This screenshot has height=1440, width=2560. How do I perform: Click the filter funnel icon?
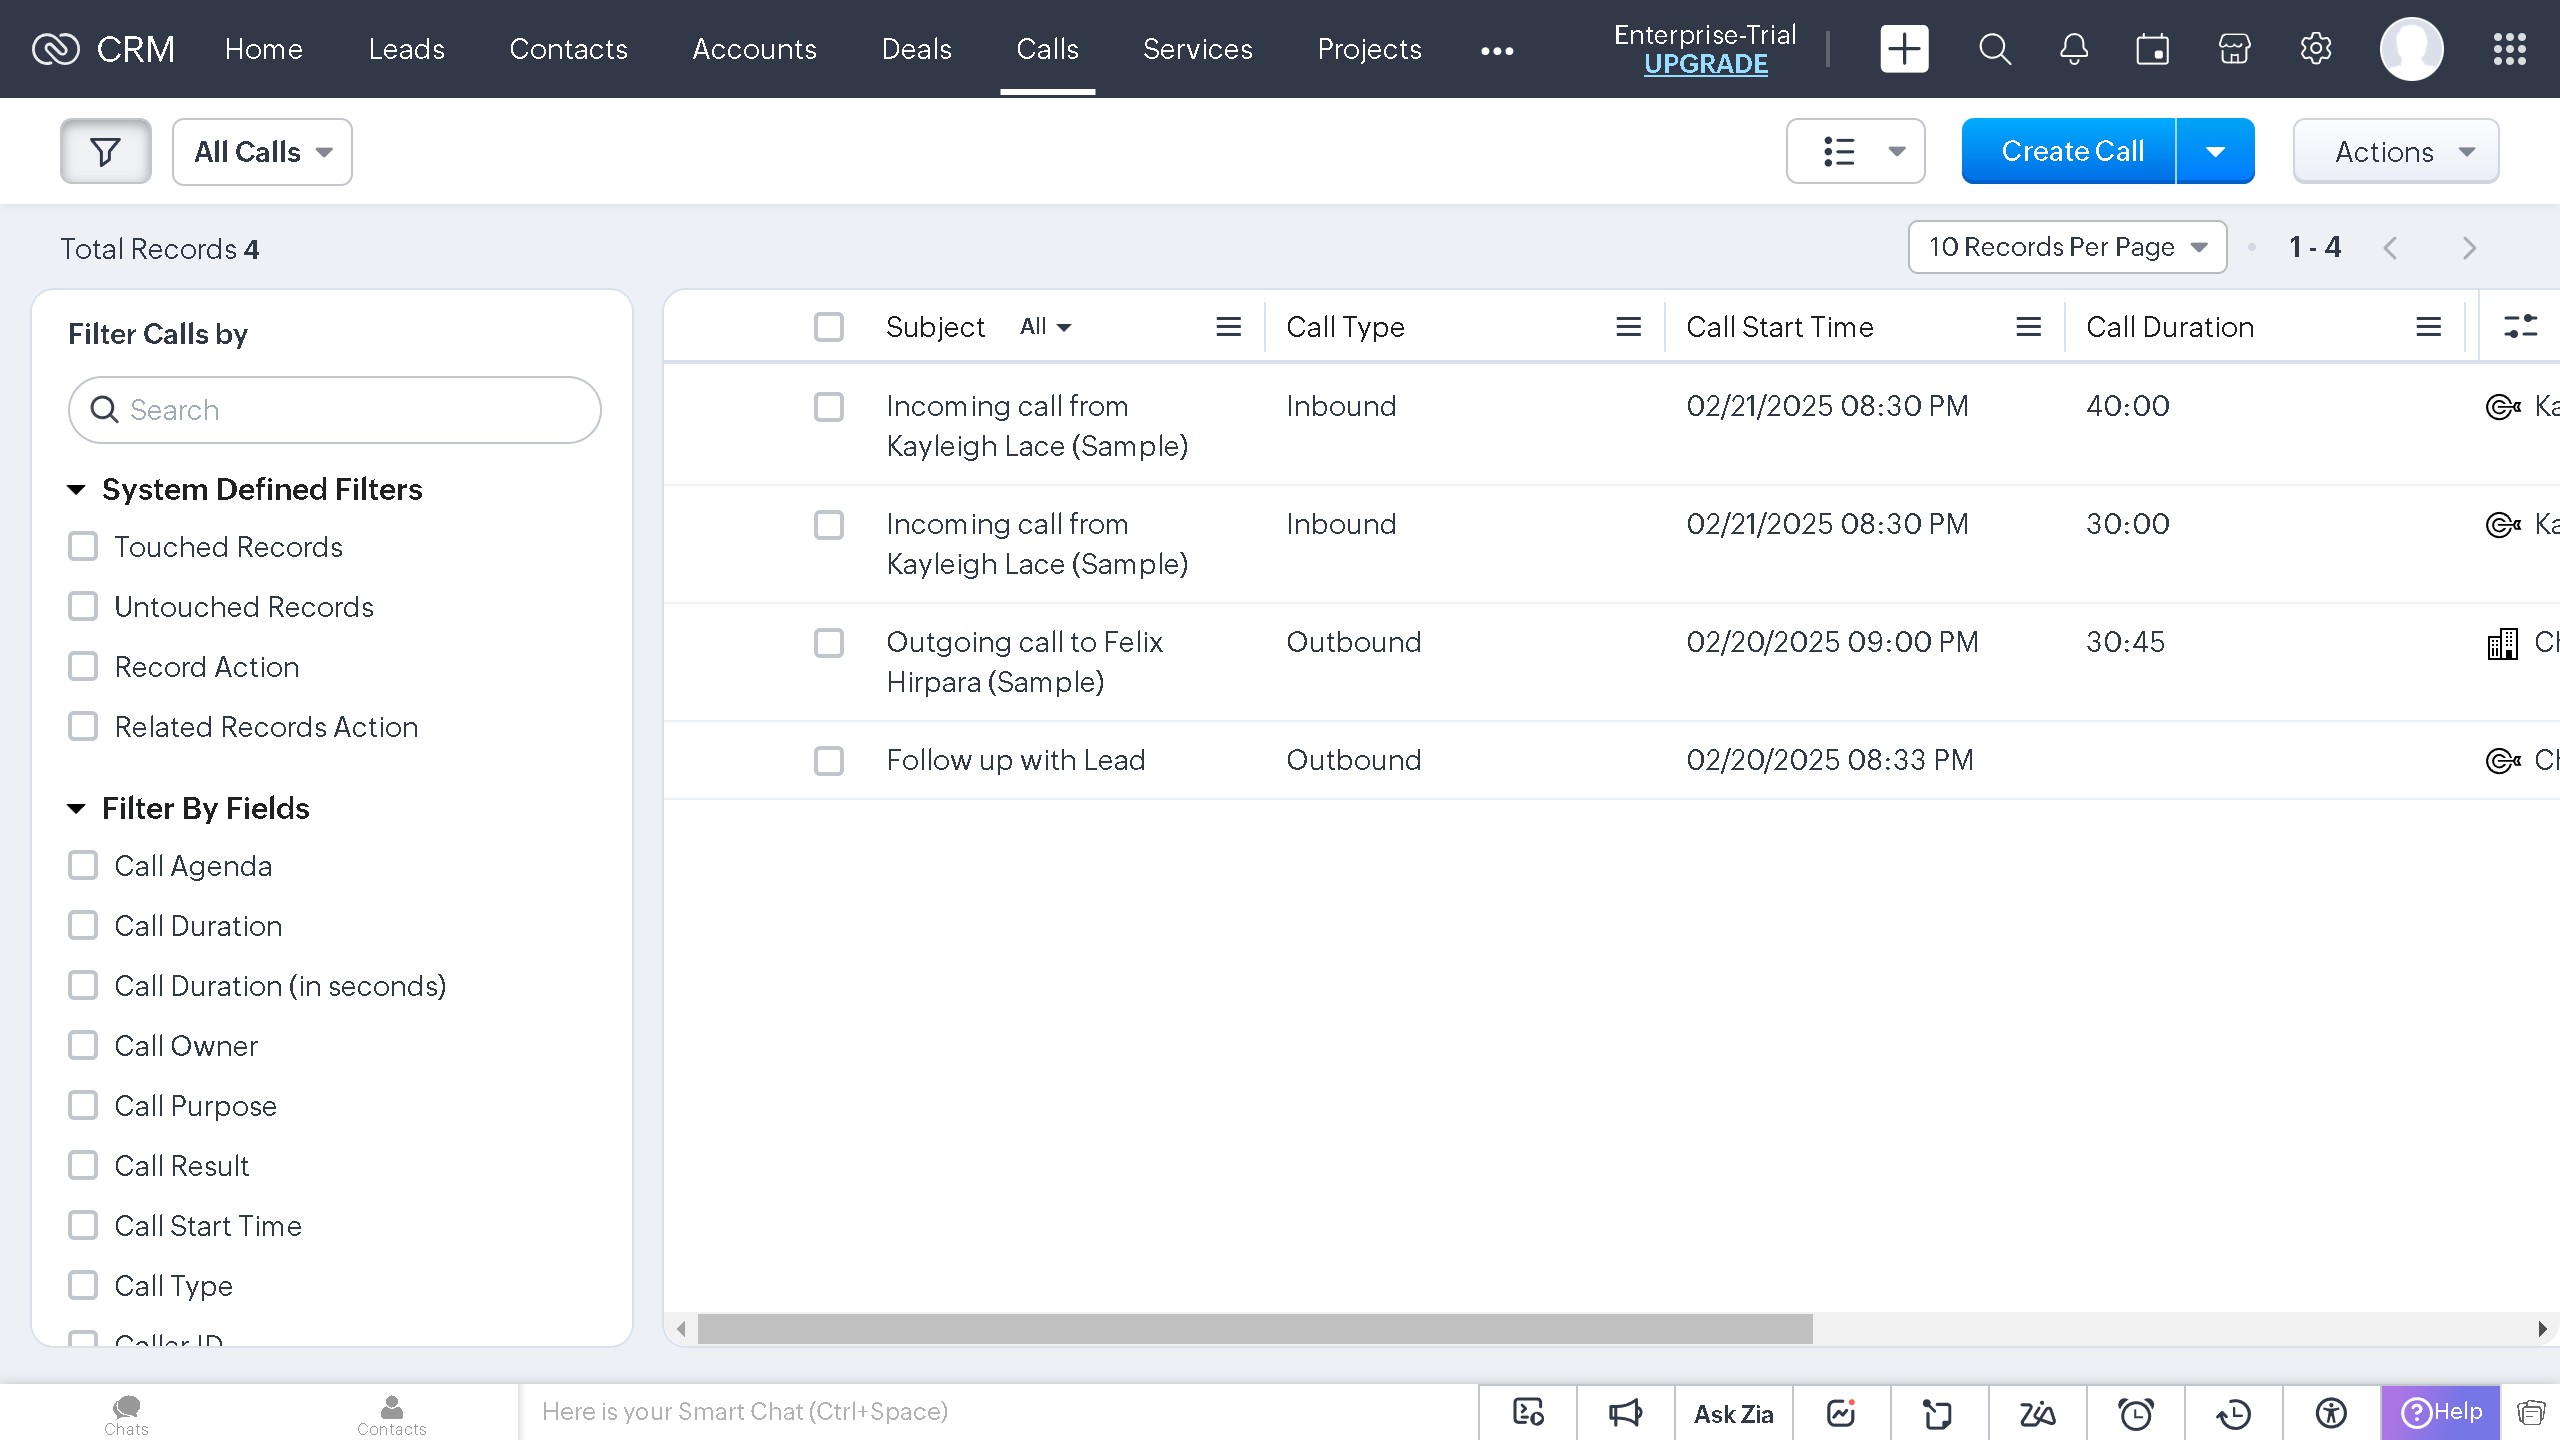click(x=105, y=152)
